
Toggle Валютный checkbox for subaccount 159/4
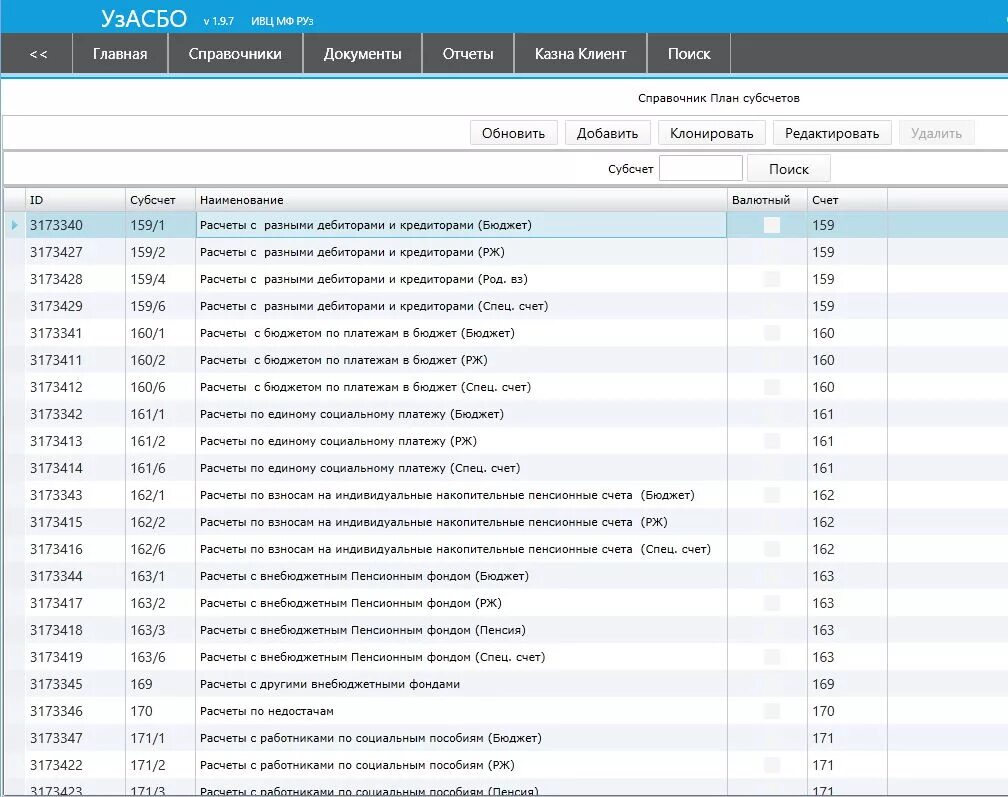[x=771, y=279]
